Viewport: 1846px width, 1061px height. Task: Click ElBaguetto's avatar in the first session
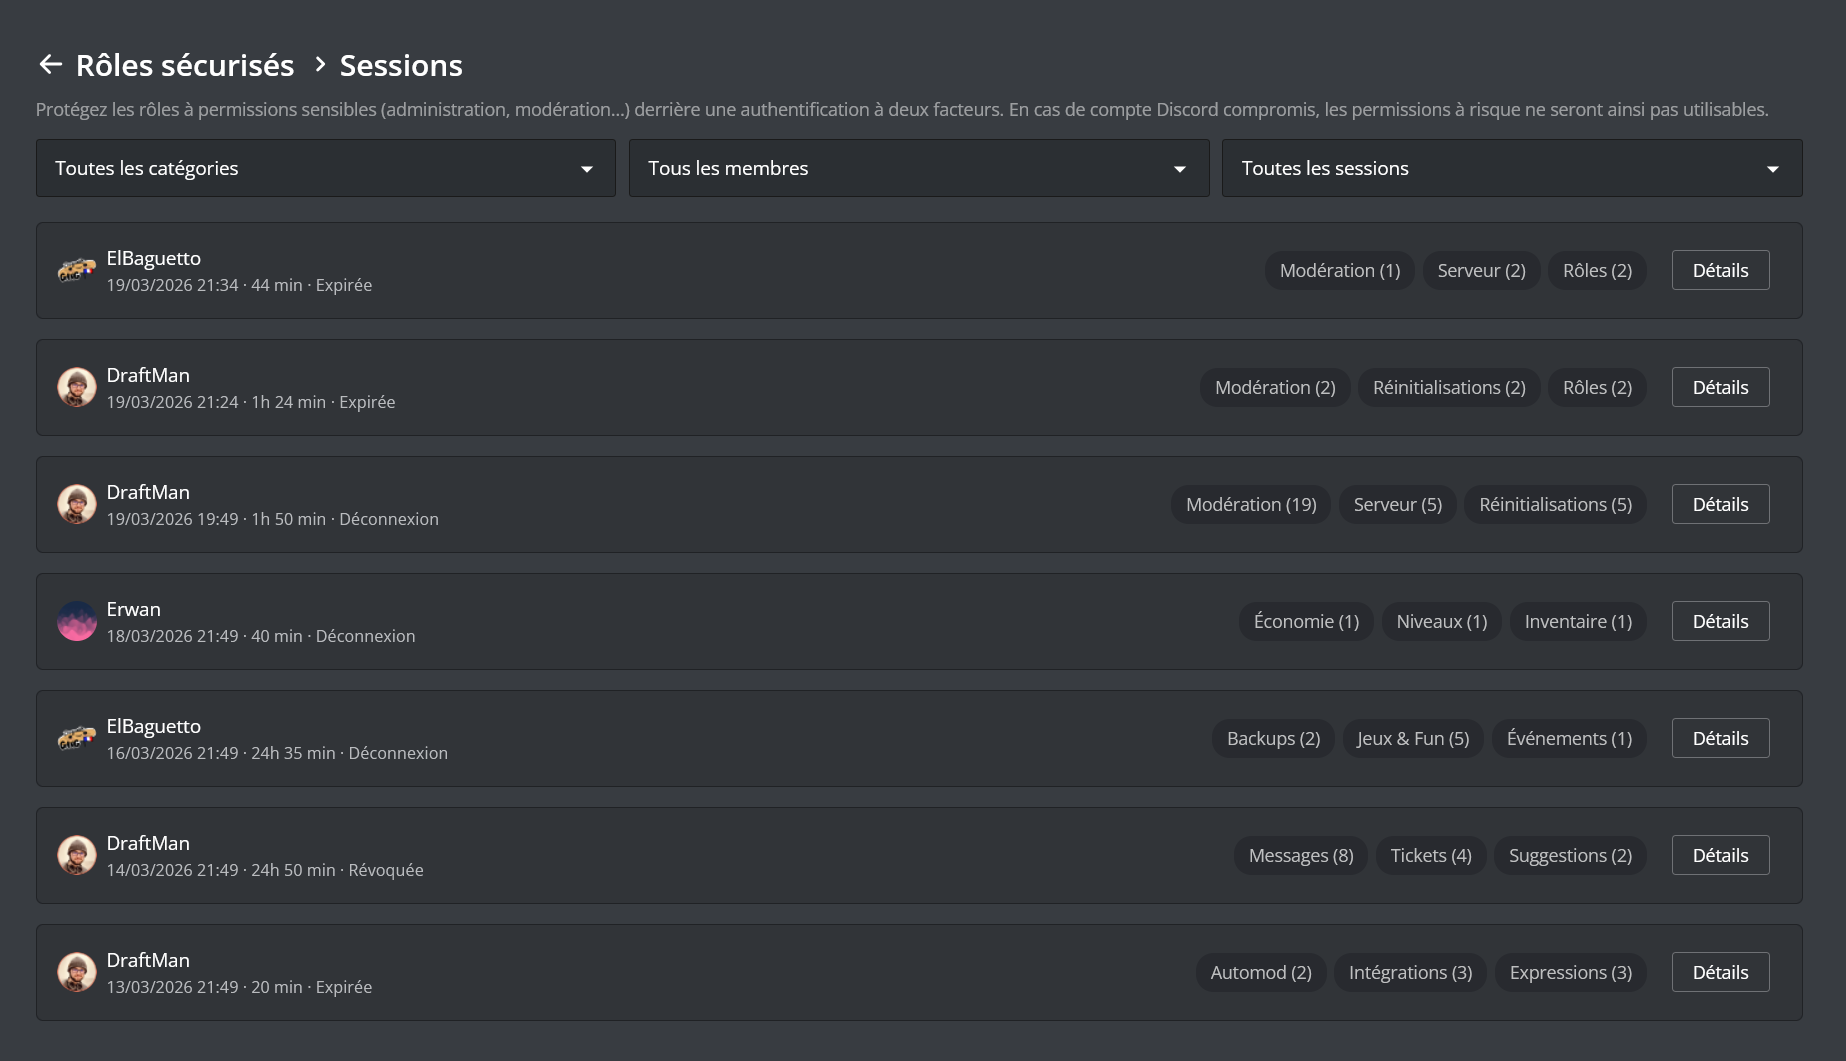click(x=77, y=270)
